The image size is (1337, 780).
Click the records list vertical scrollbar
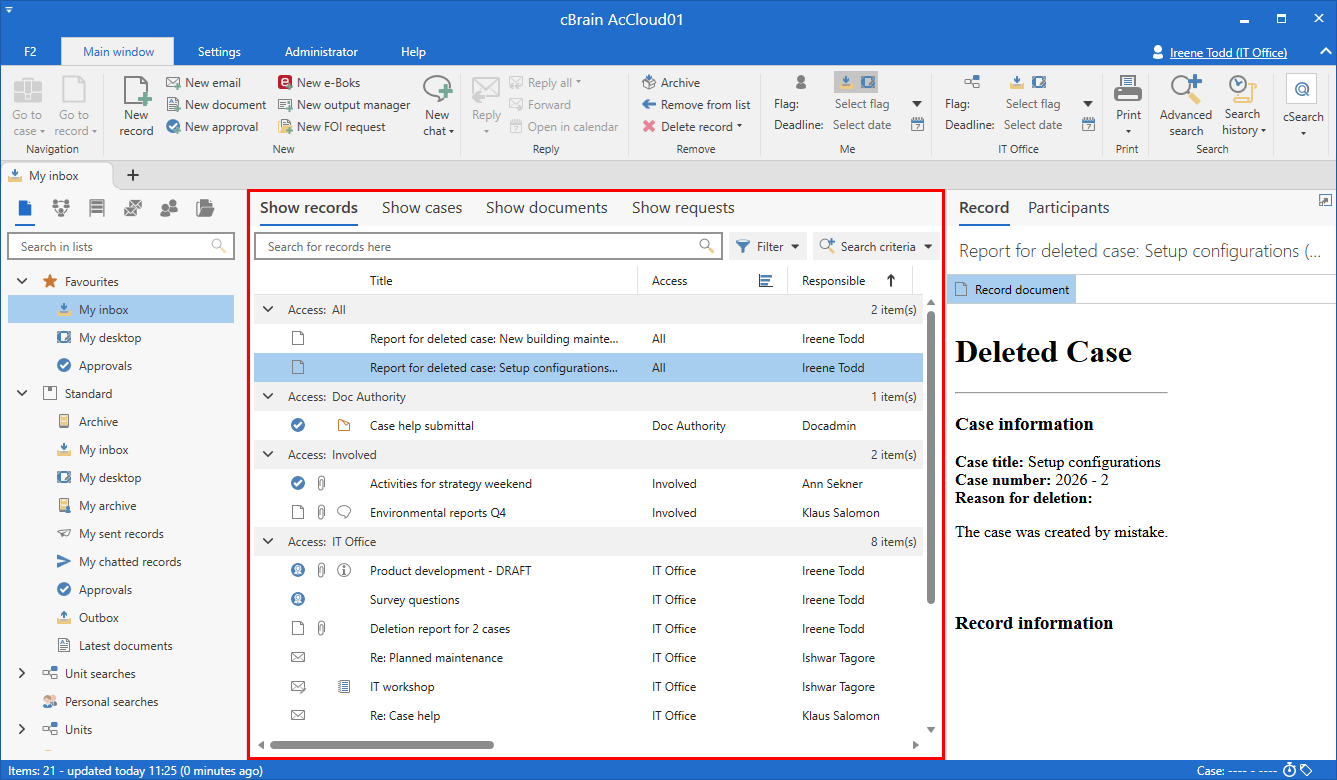(931, 458)
